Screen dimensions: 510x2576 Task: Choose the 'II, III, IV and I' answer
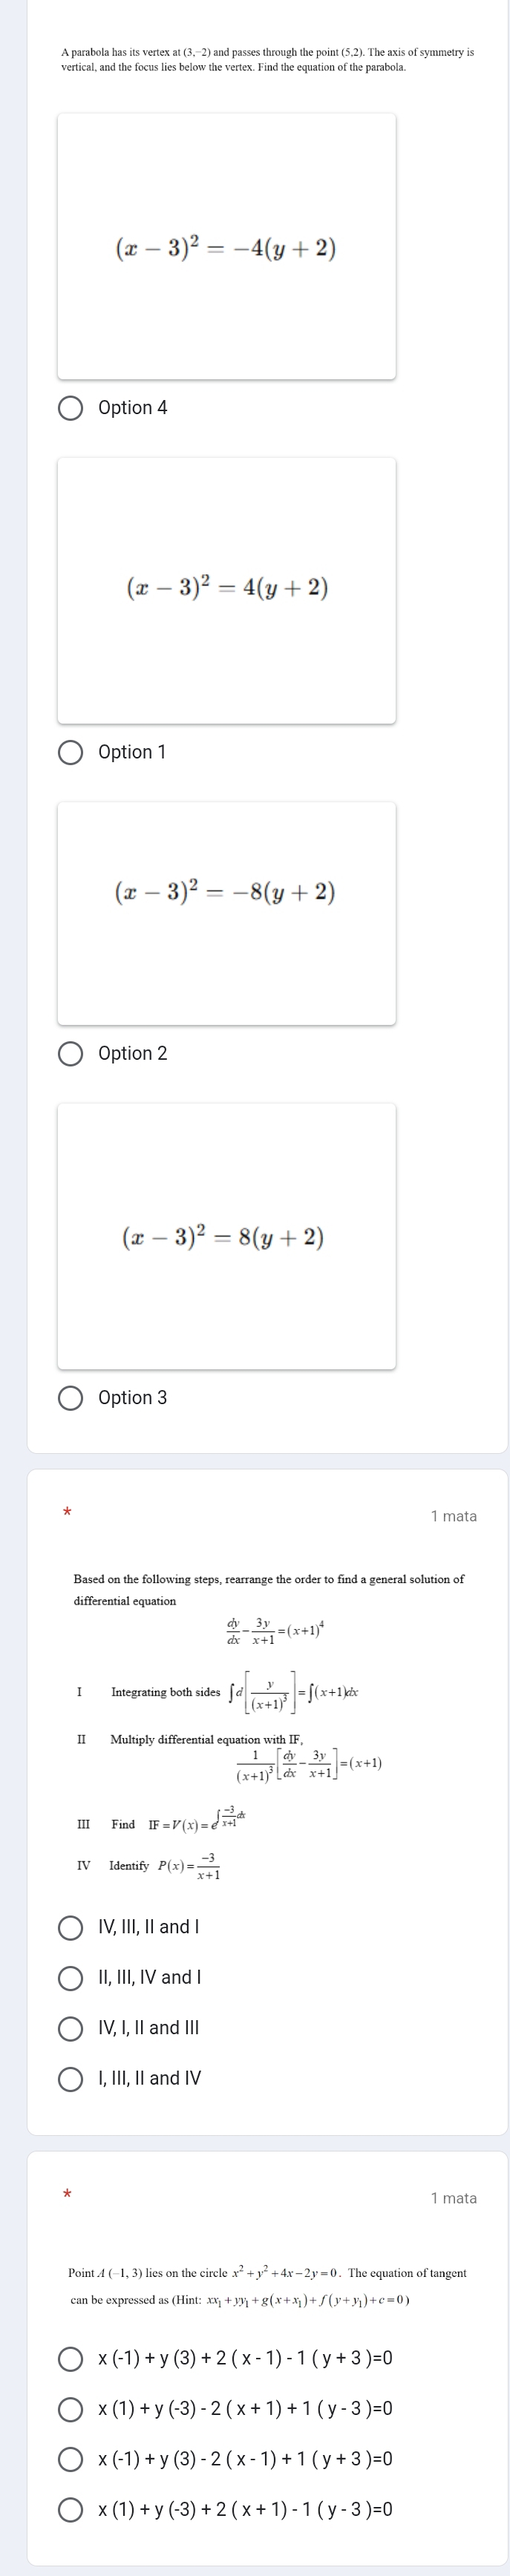70,1977
